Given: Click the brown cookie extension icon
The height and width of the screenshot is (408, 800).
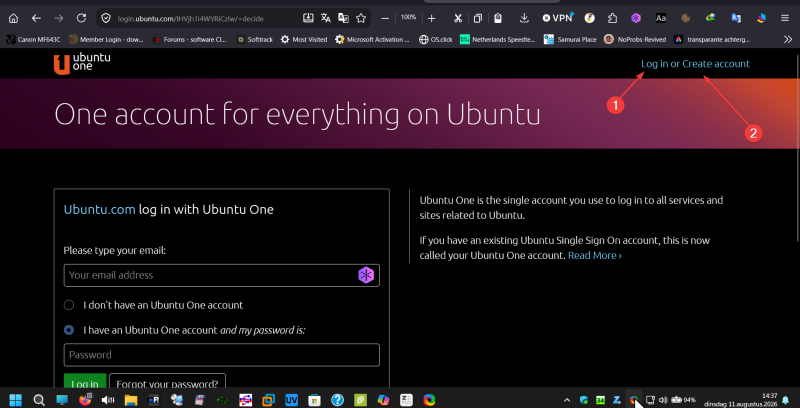Looking at the screenshot, I should click(686, 18).
